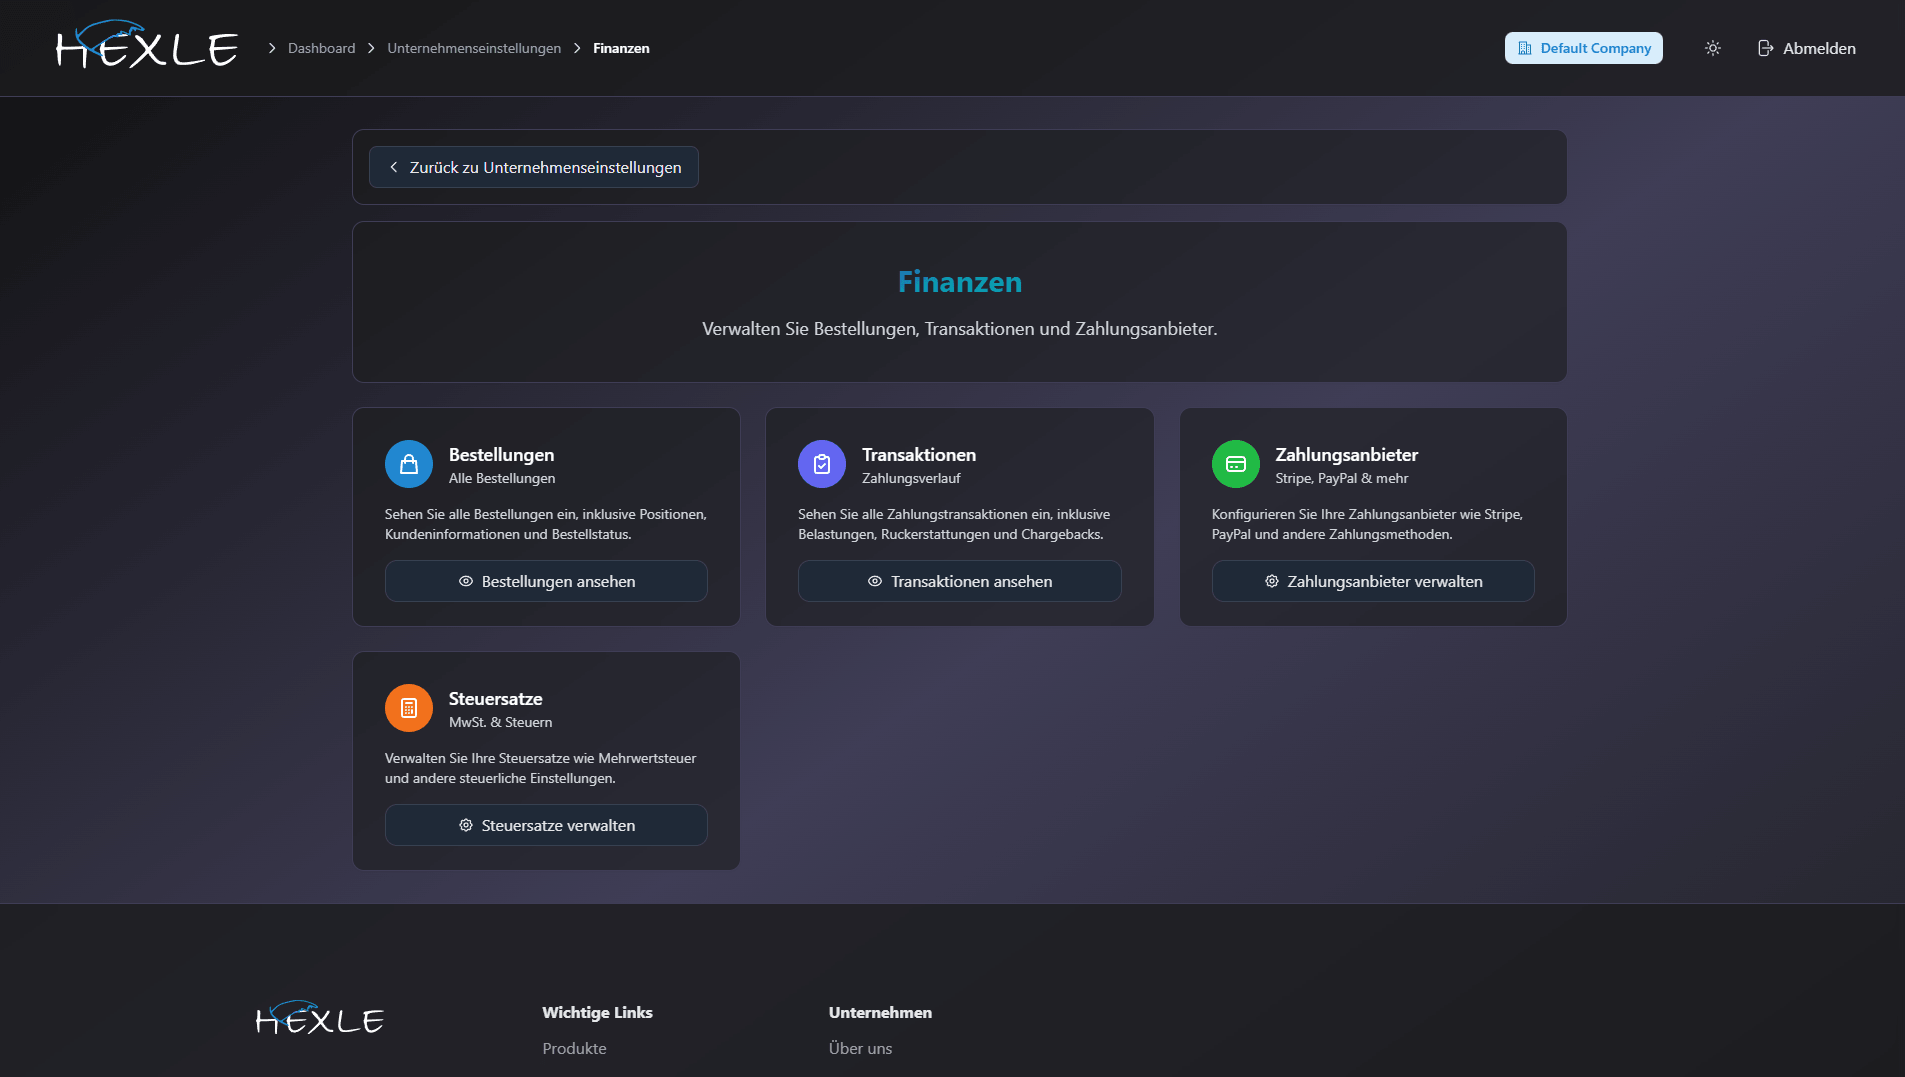Visit the Über uns footer link
Image resolution: width=1905 pixels, height=1077 pixels.
[x=860, y=1048]
